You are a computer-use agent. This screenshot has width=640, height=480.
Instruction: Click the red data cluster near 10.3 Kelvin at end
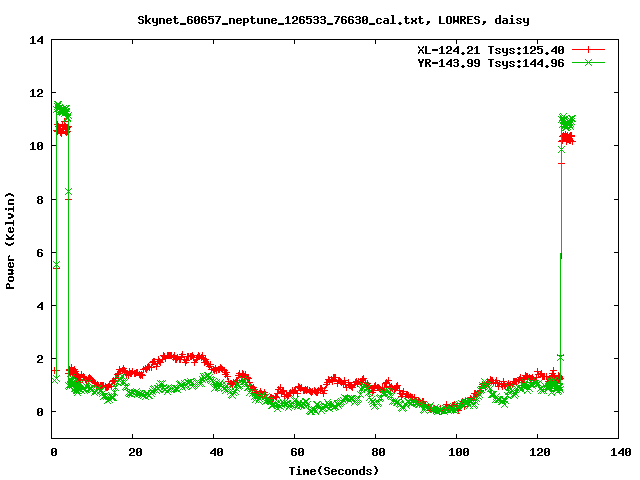click(567, 138)
